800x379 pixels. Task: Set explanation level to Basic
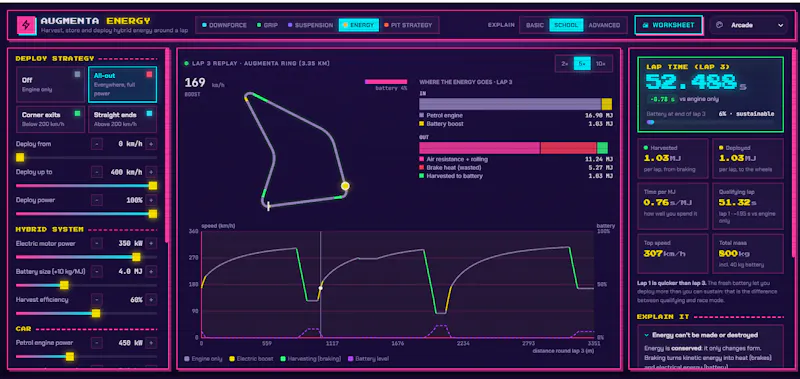(535, 25)
